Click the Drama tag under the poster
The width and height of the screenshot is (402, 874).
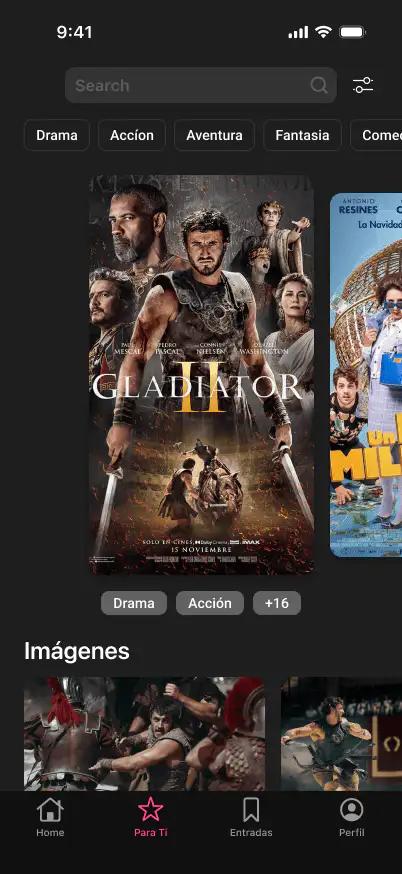pos(134,603)
